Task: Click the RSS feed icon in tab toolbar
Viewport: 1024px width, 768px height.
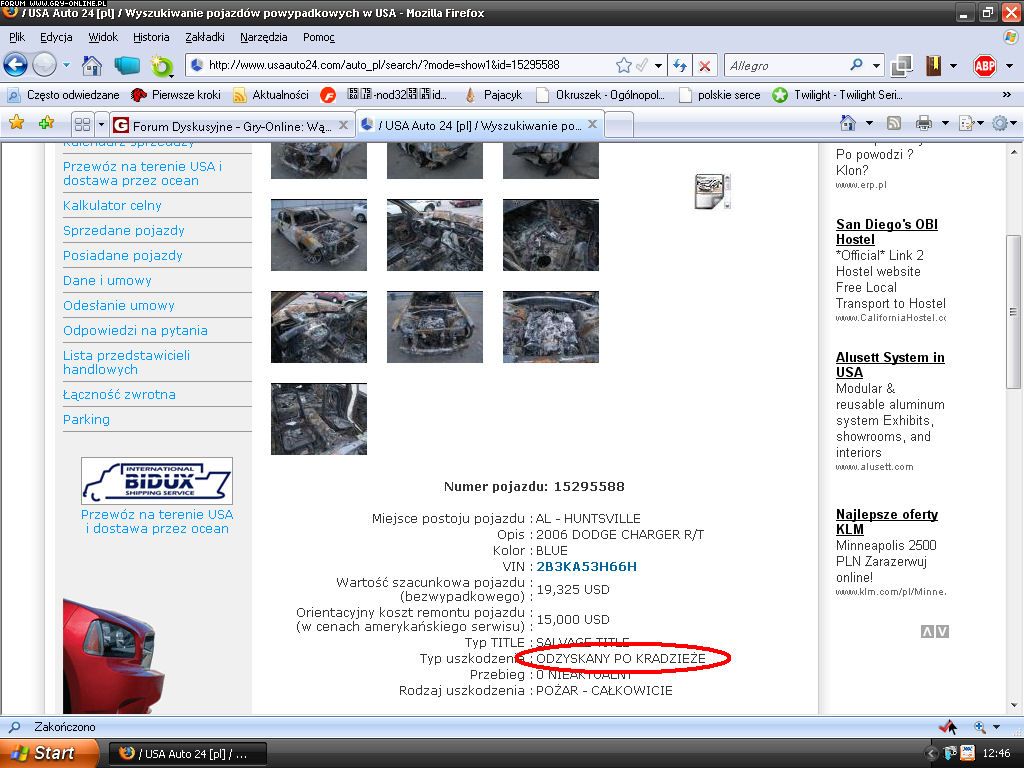Action: coord(894,123)
